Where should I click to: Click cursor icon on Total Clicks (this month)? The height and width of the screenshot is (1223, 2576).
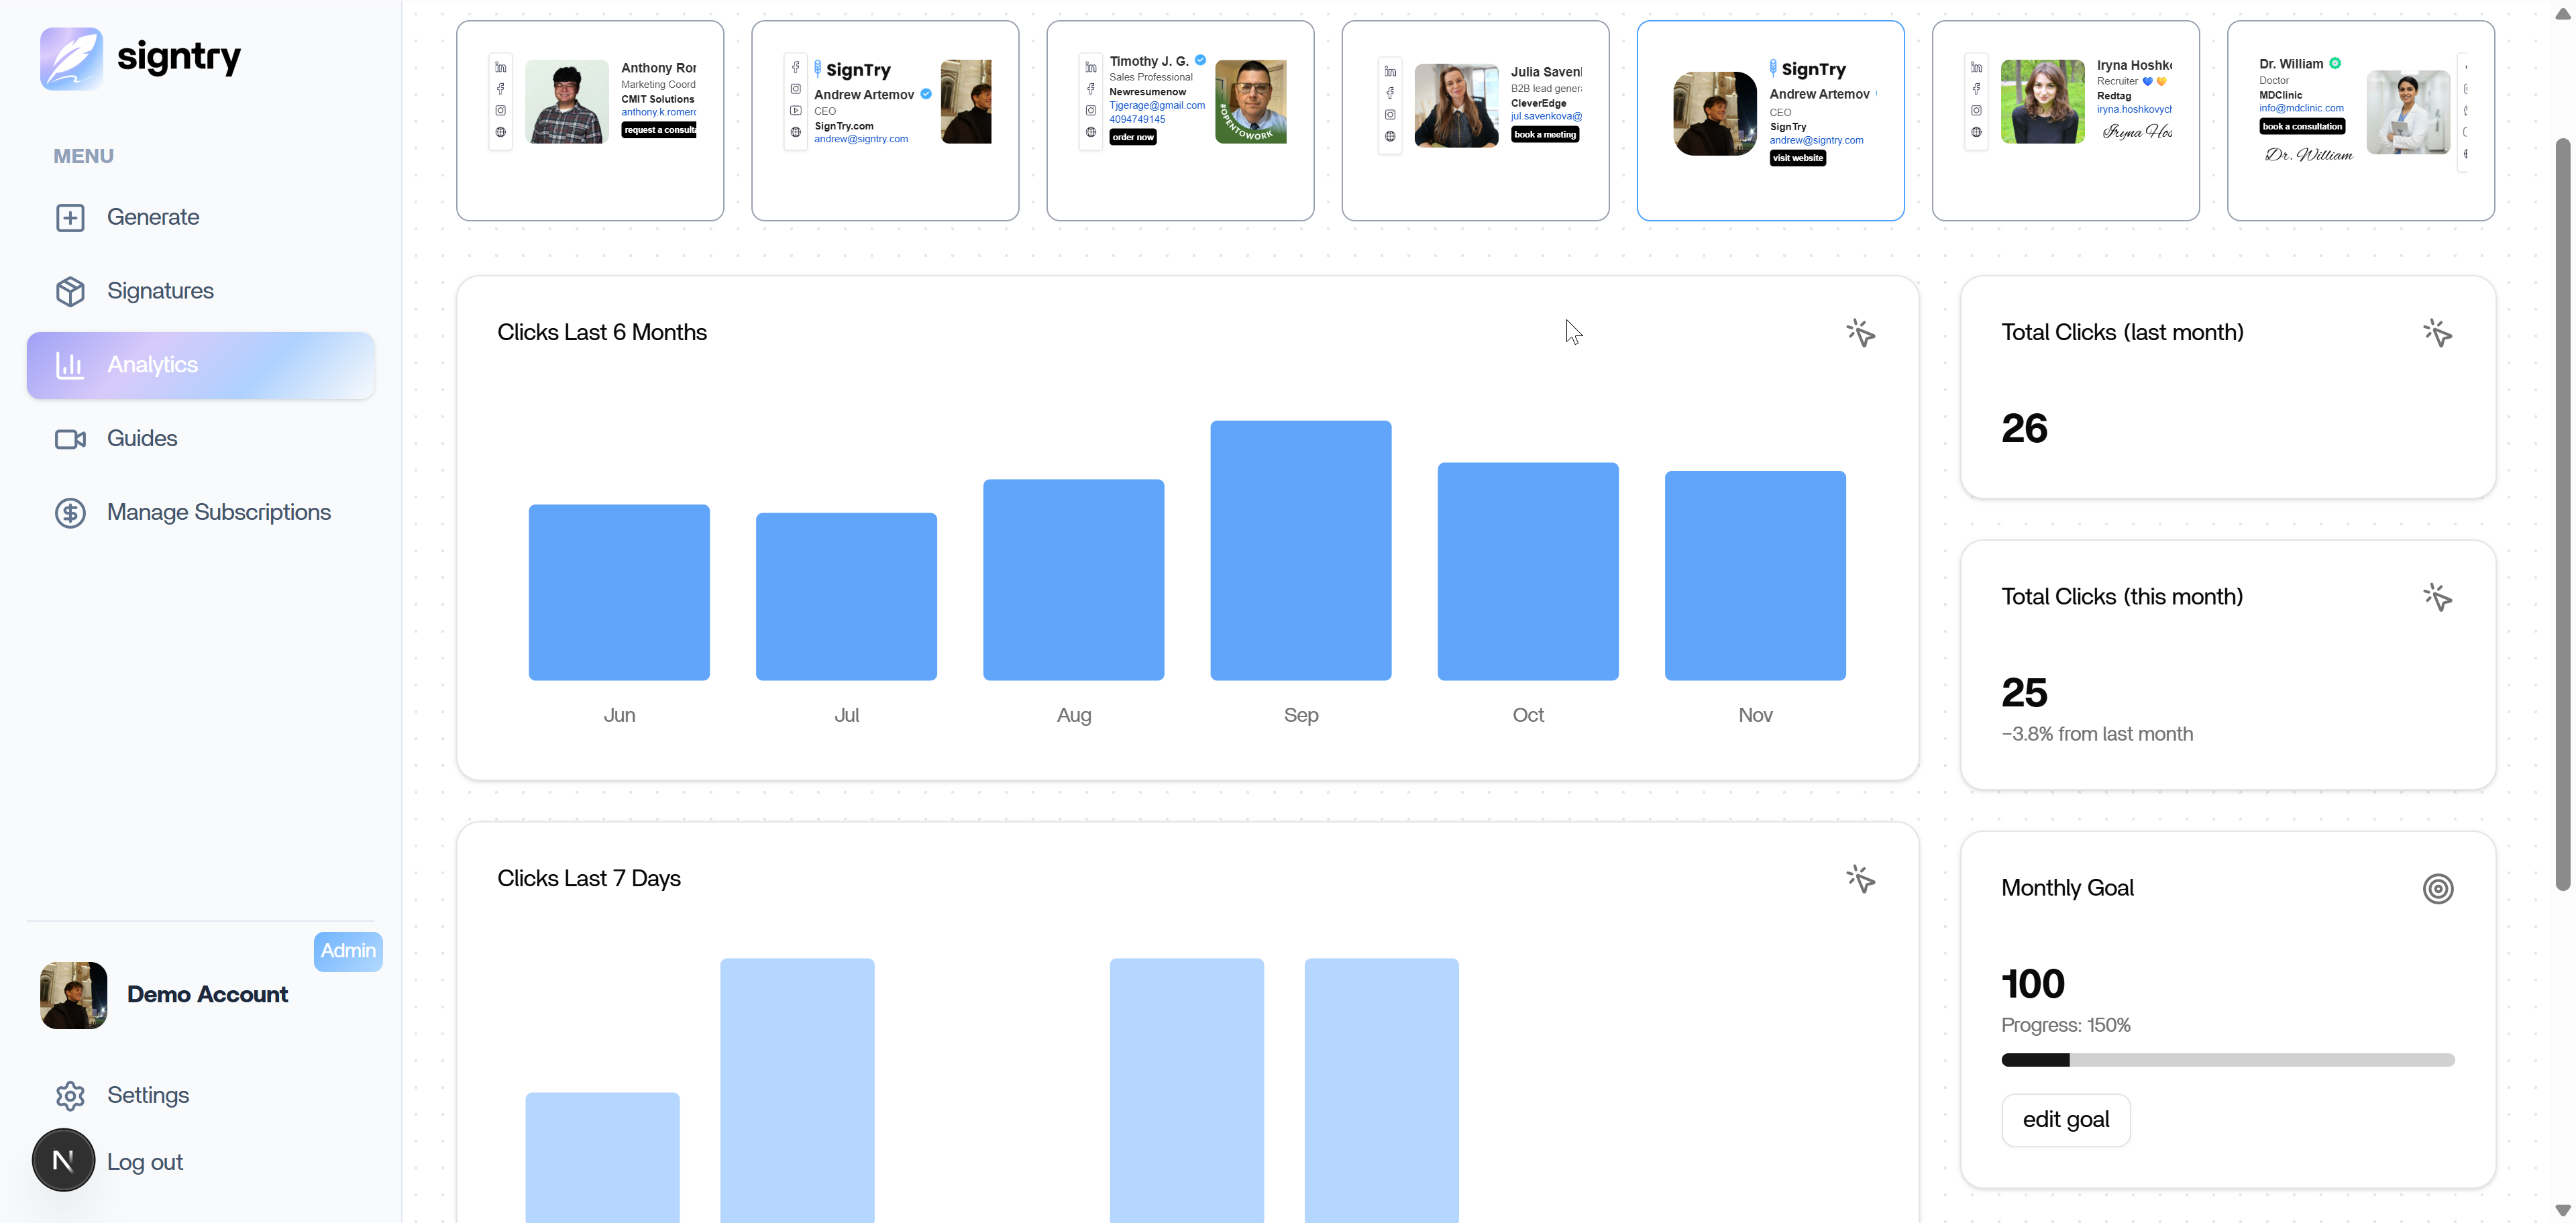2437,597
